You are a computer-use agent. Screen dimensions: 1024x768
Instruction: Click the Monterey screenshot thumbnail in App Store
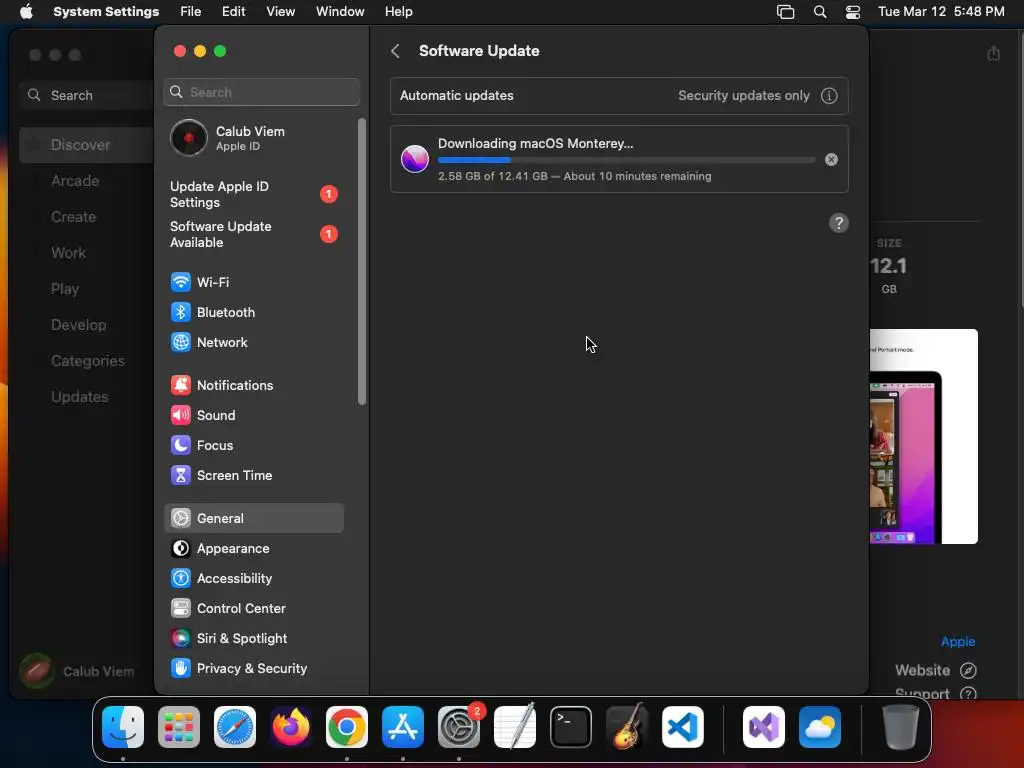tap(923, 436)
